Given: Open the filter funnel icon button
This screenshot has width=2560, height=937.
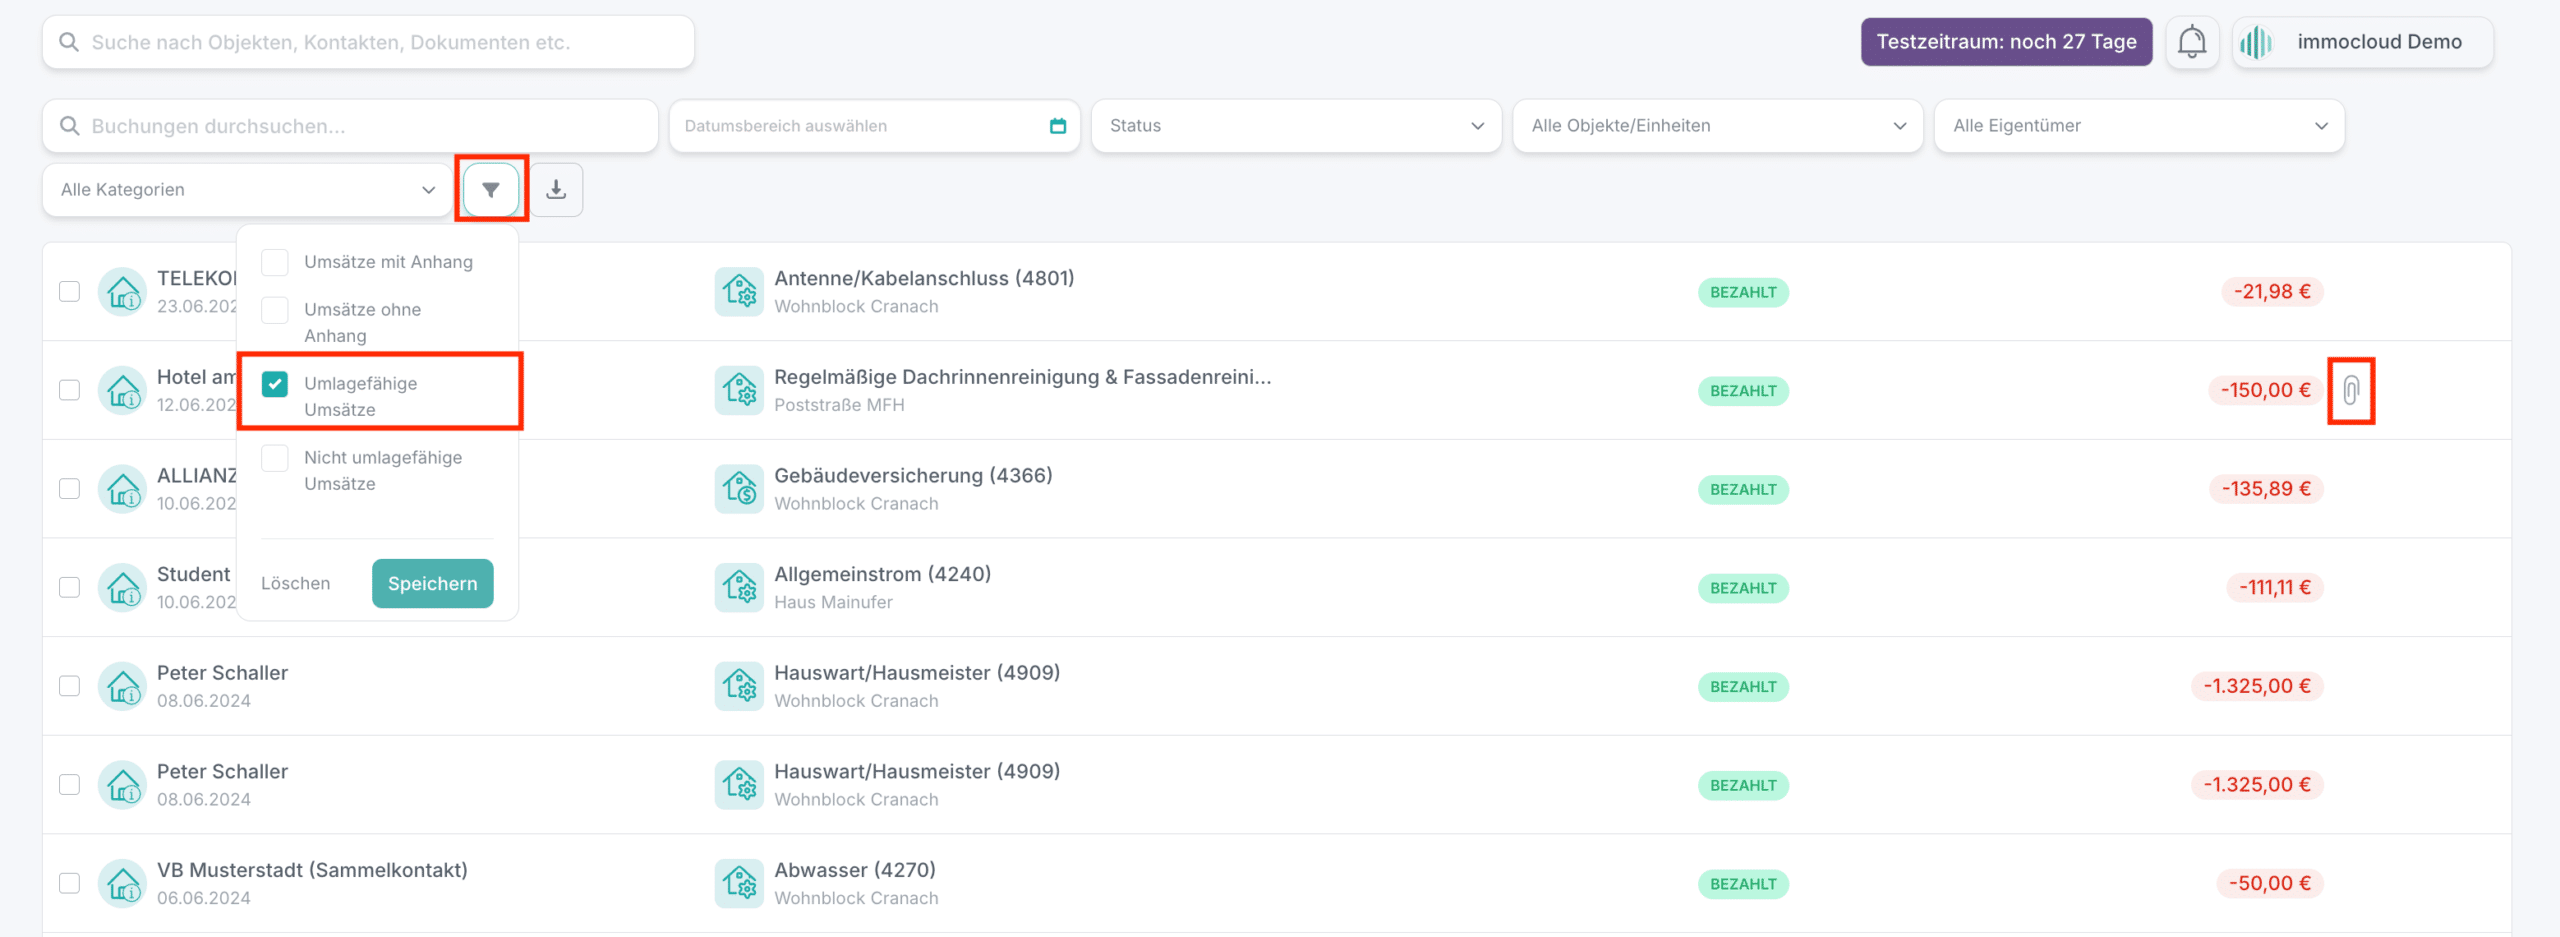Looking at the screenshot, I should [x=491, y=189].
